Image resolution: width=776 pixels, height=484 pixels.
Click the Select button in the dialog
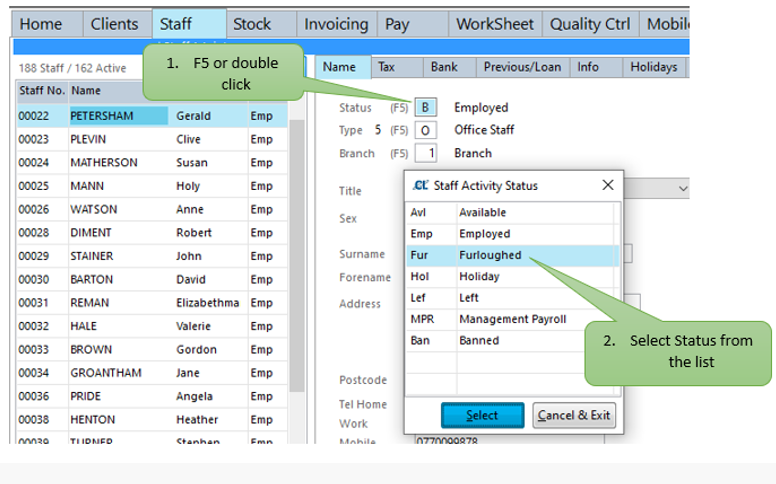pos(482,415)
